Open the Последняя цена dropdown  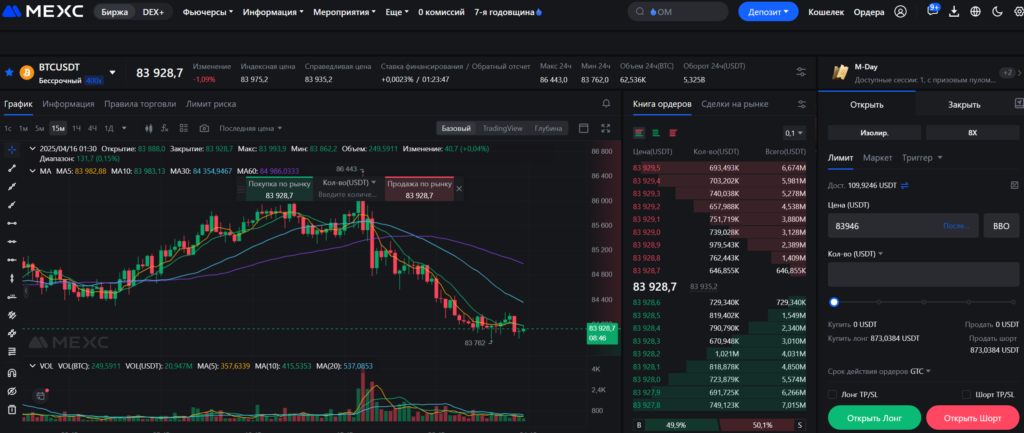coord(251,129)
